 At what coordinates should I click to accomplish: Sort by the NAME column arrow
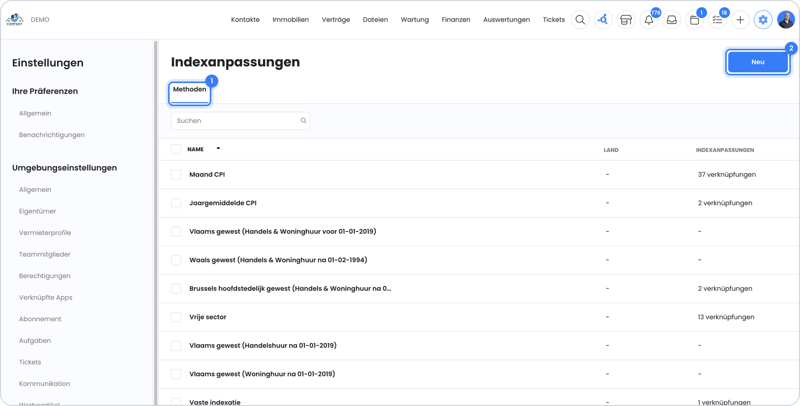click(x=218, y=148)
